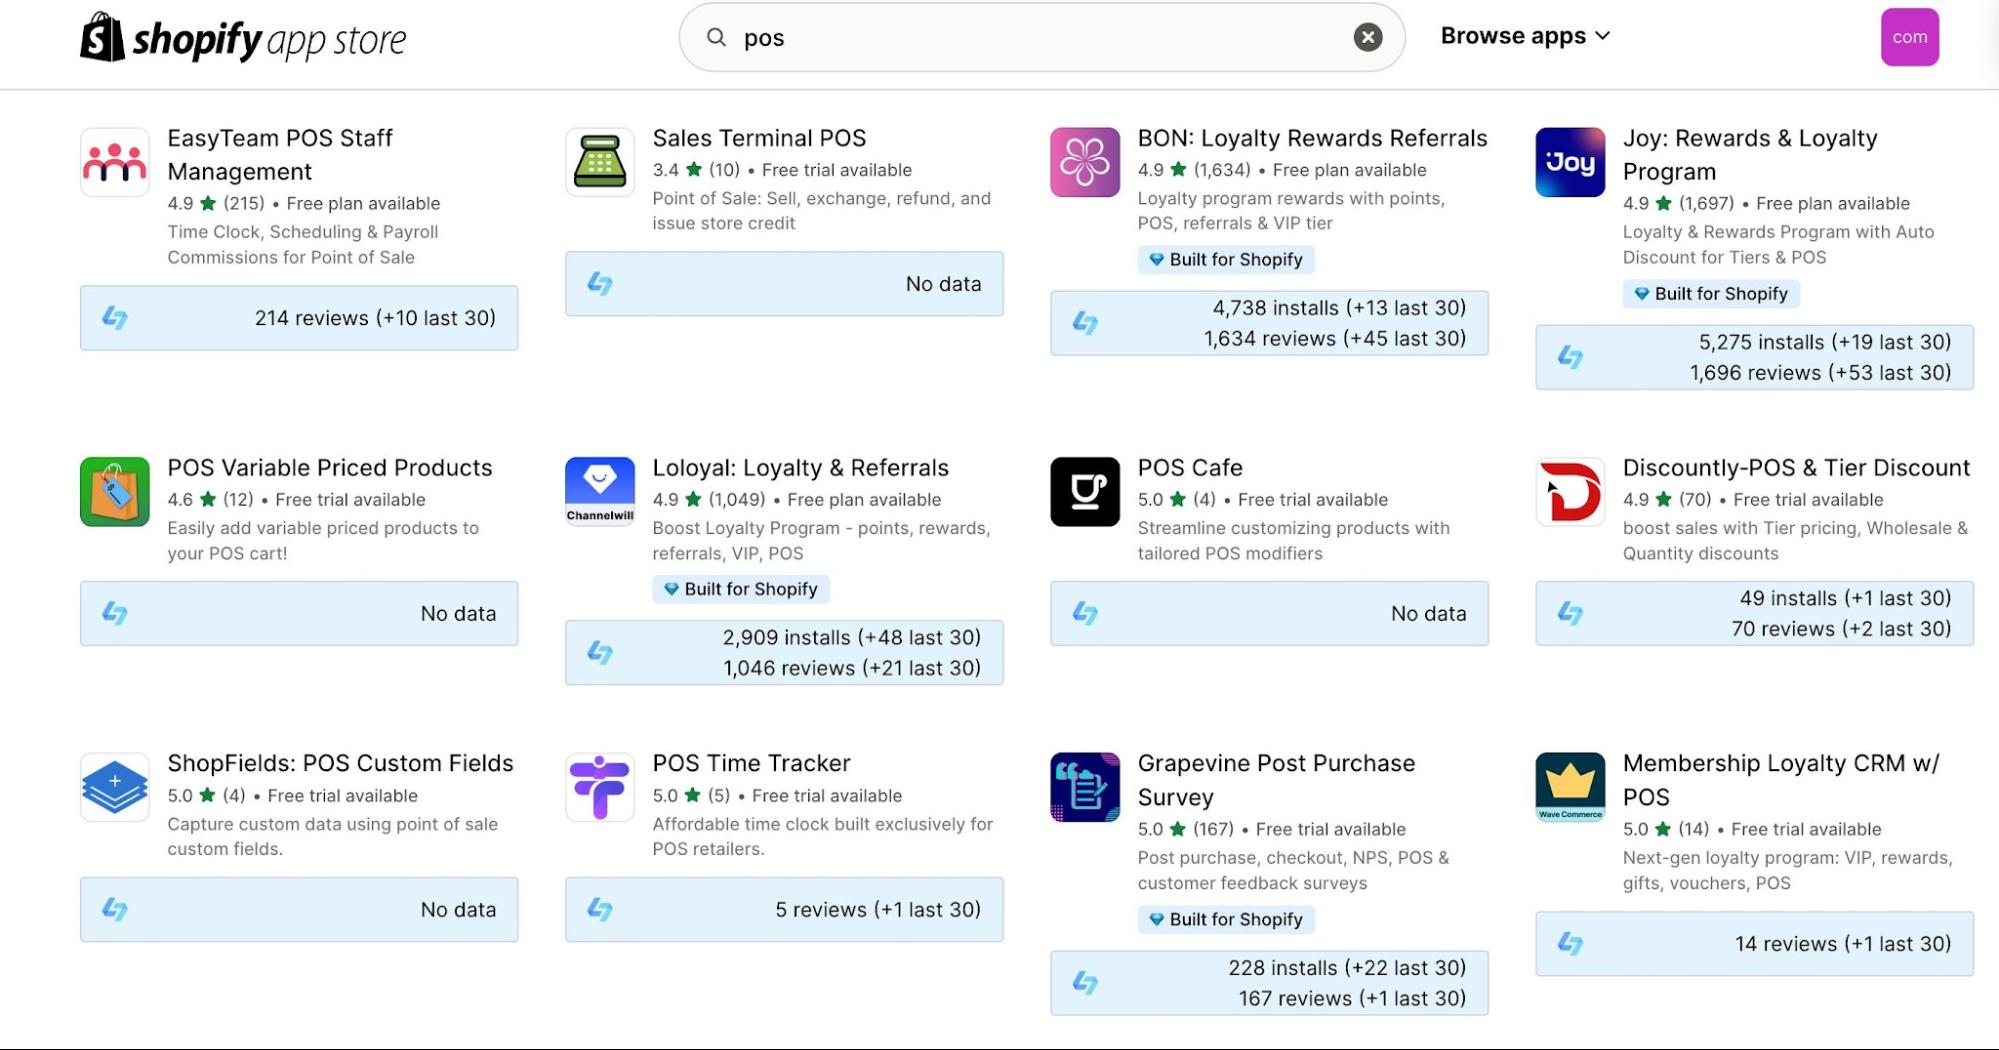
Task: Click the stats icon in Grapevine's installs bar
Action: (1085, 983)
